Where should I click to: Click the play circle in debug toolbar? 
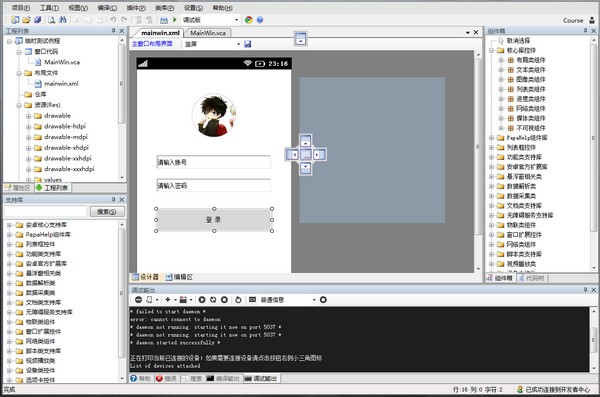pos(202,300)
